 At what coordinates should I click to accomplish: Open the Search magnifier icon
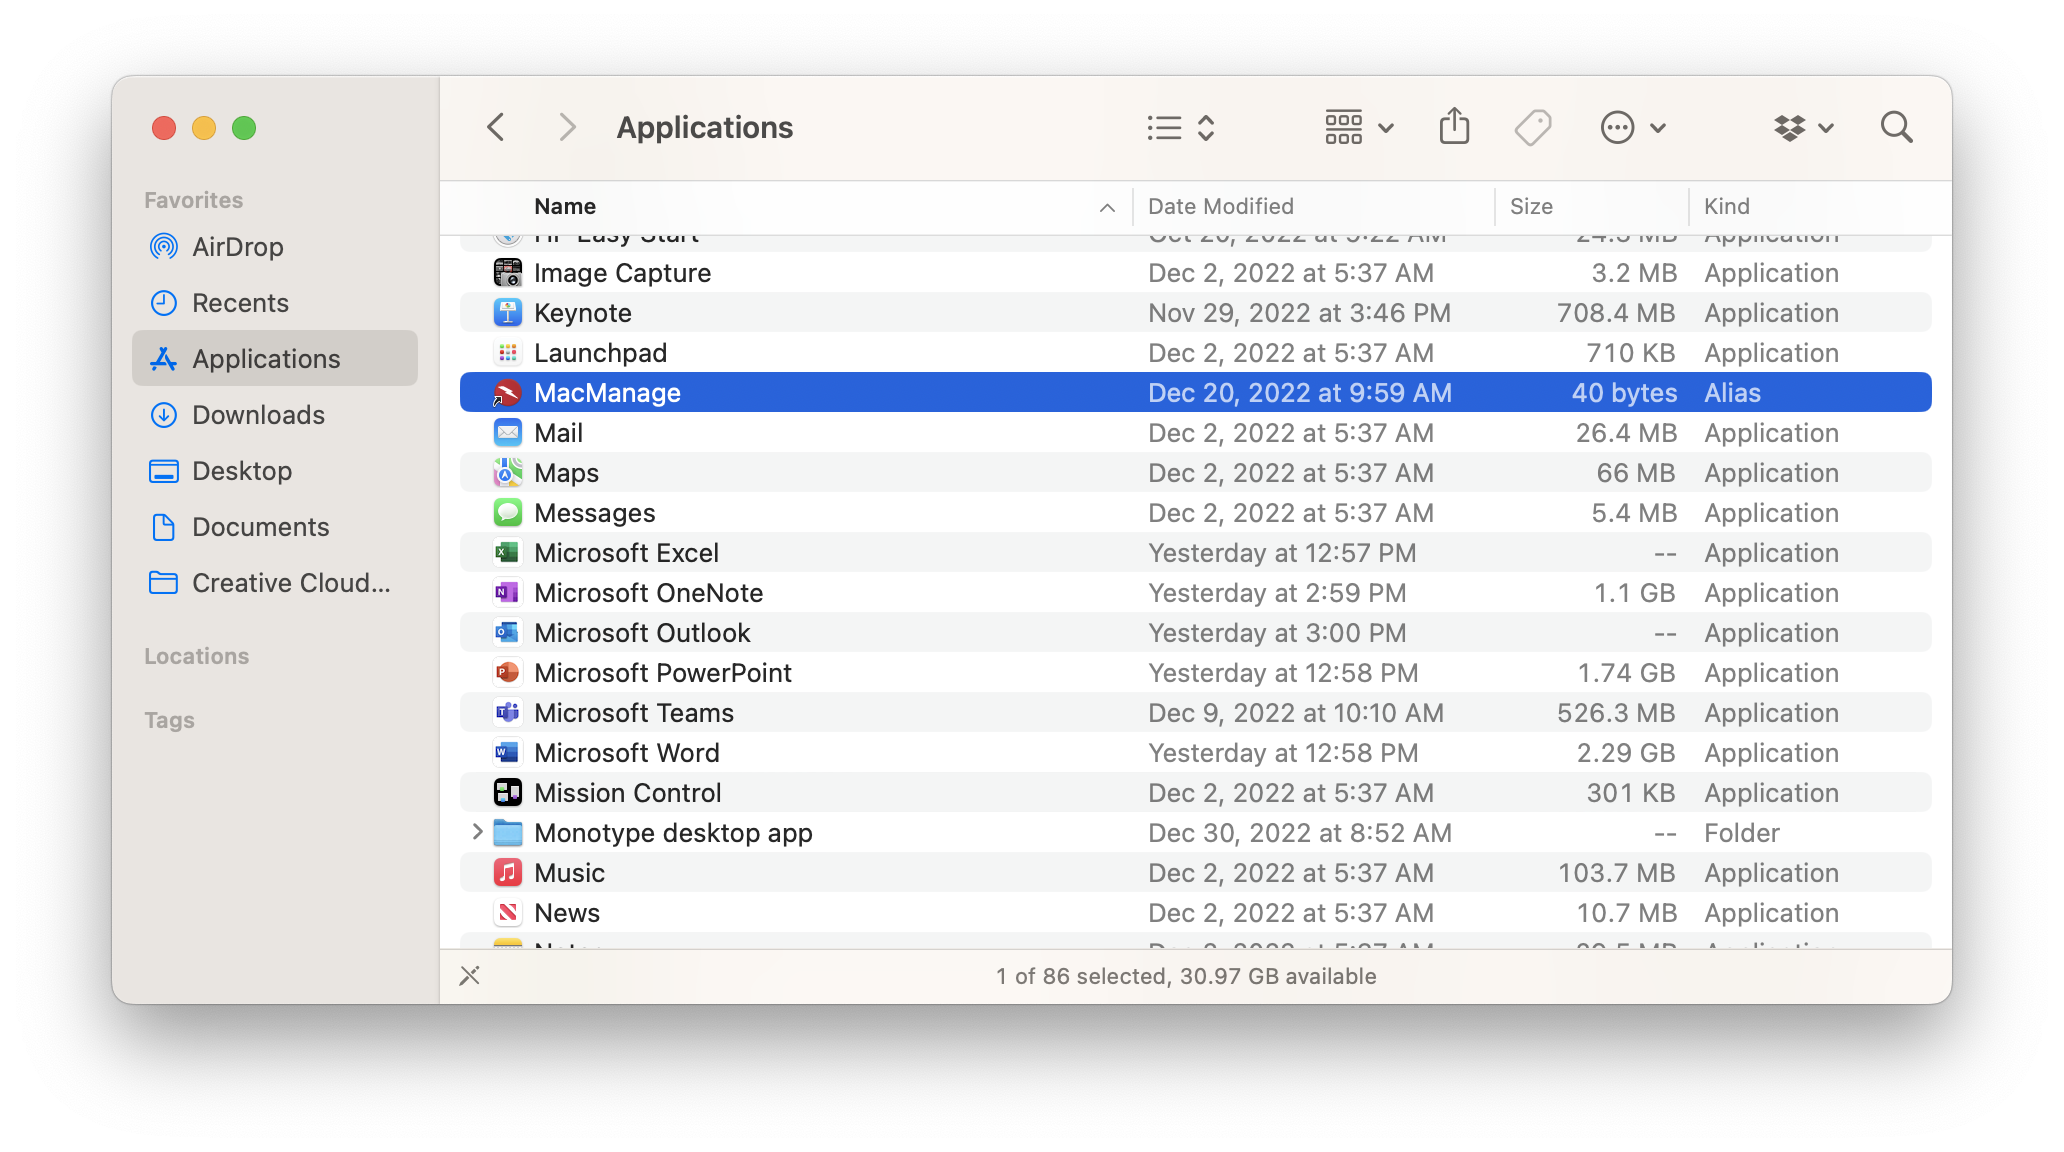pos(1896,127)
